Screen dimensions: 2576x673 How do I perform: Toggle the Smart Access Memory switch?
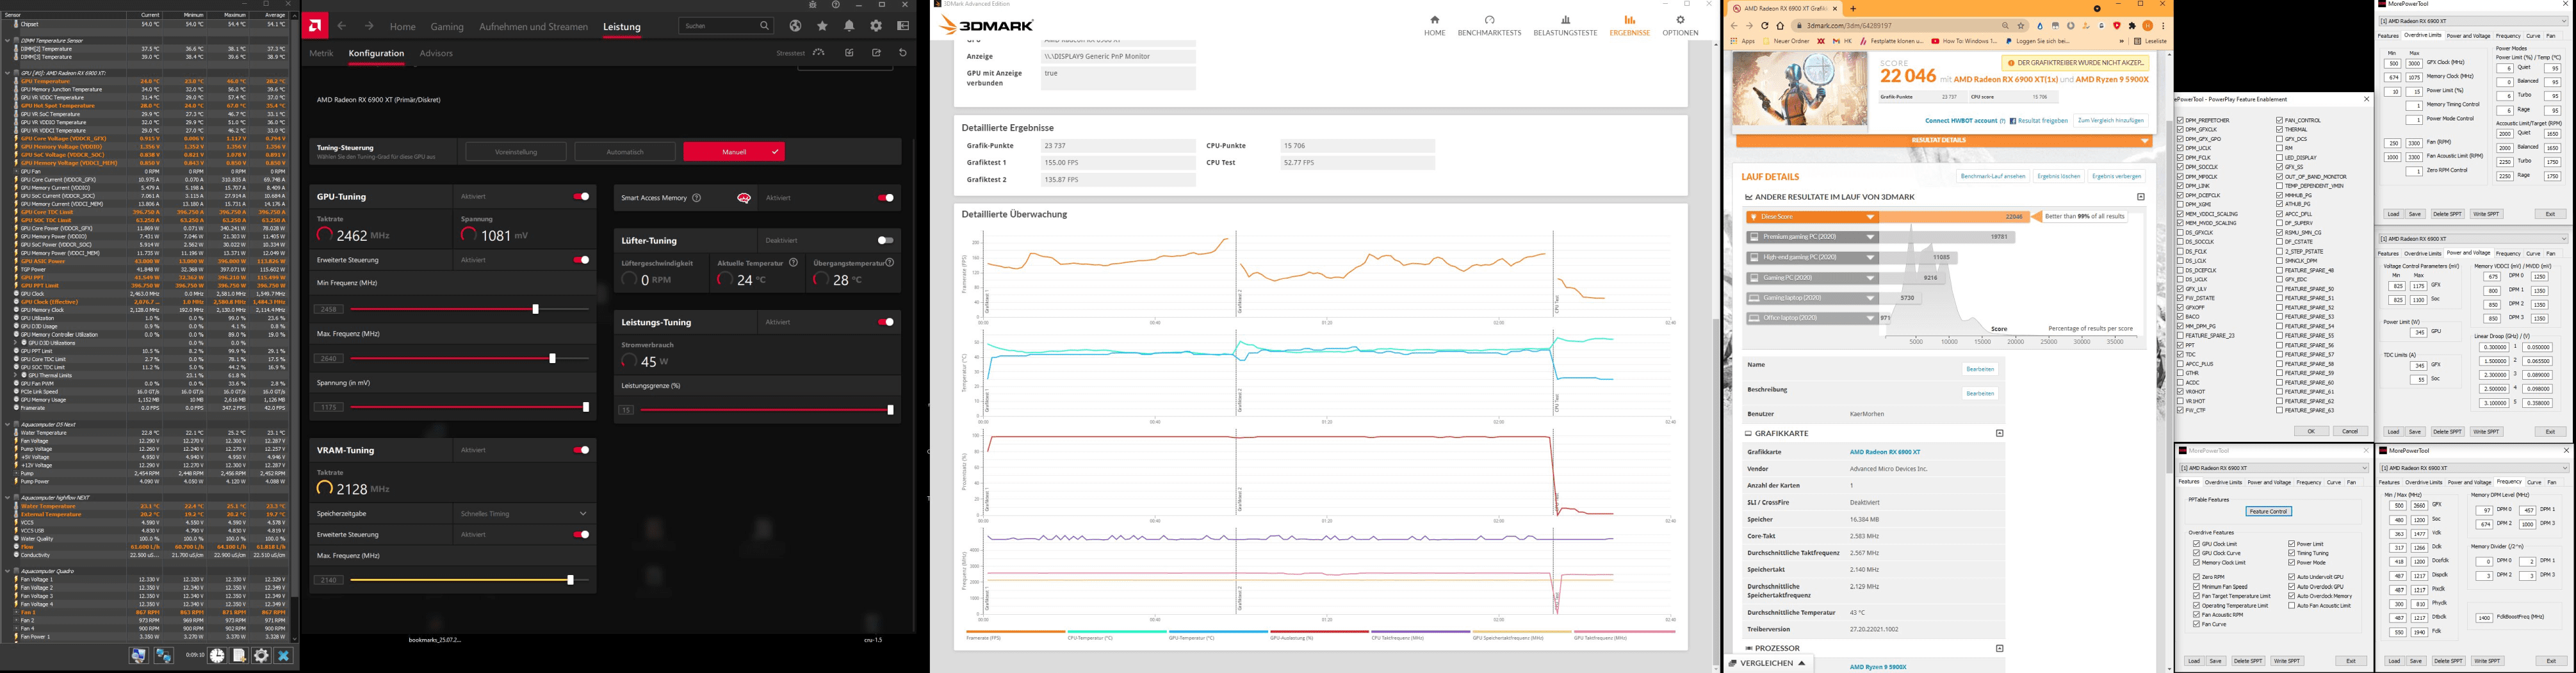pos(886,198)
